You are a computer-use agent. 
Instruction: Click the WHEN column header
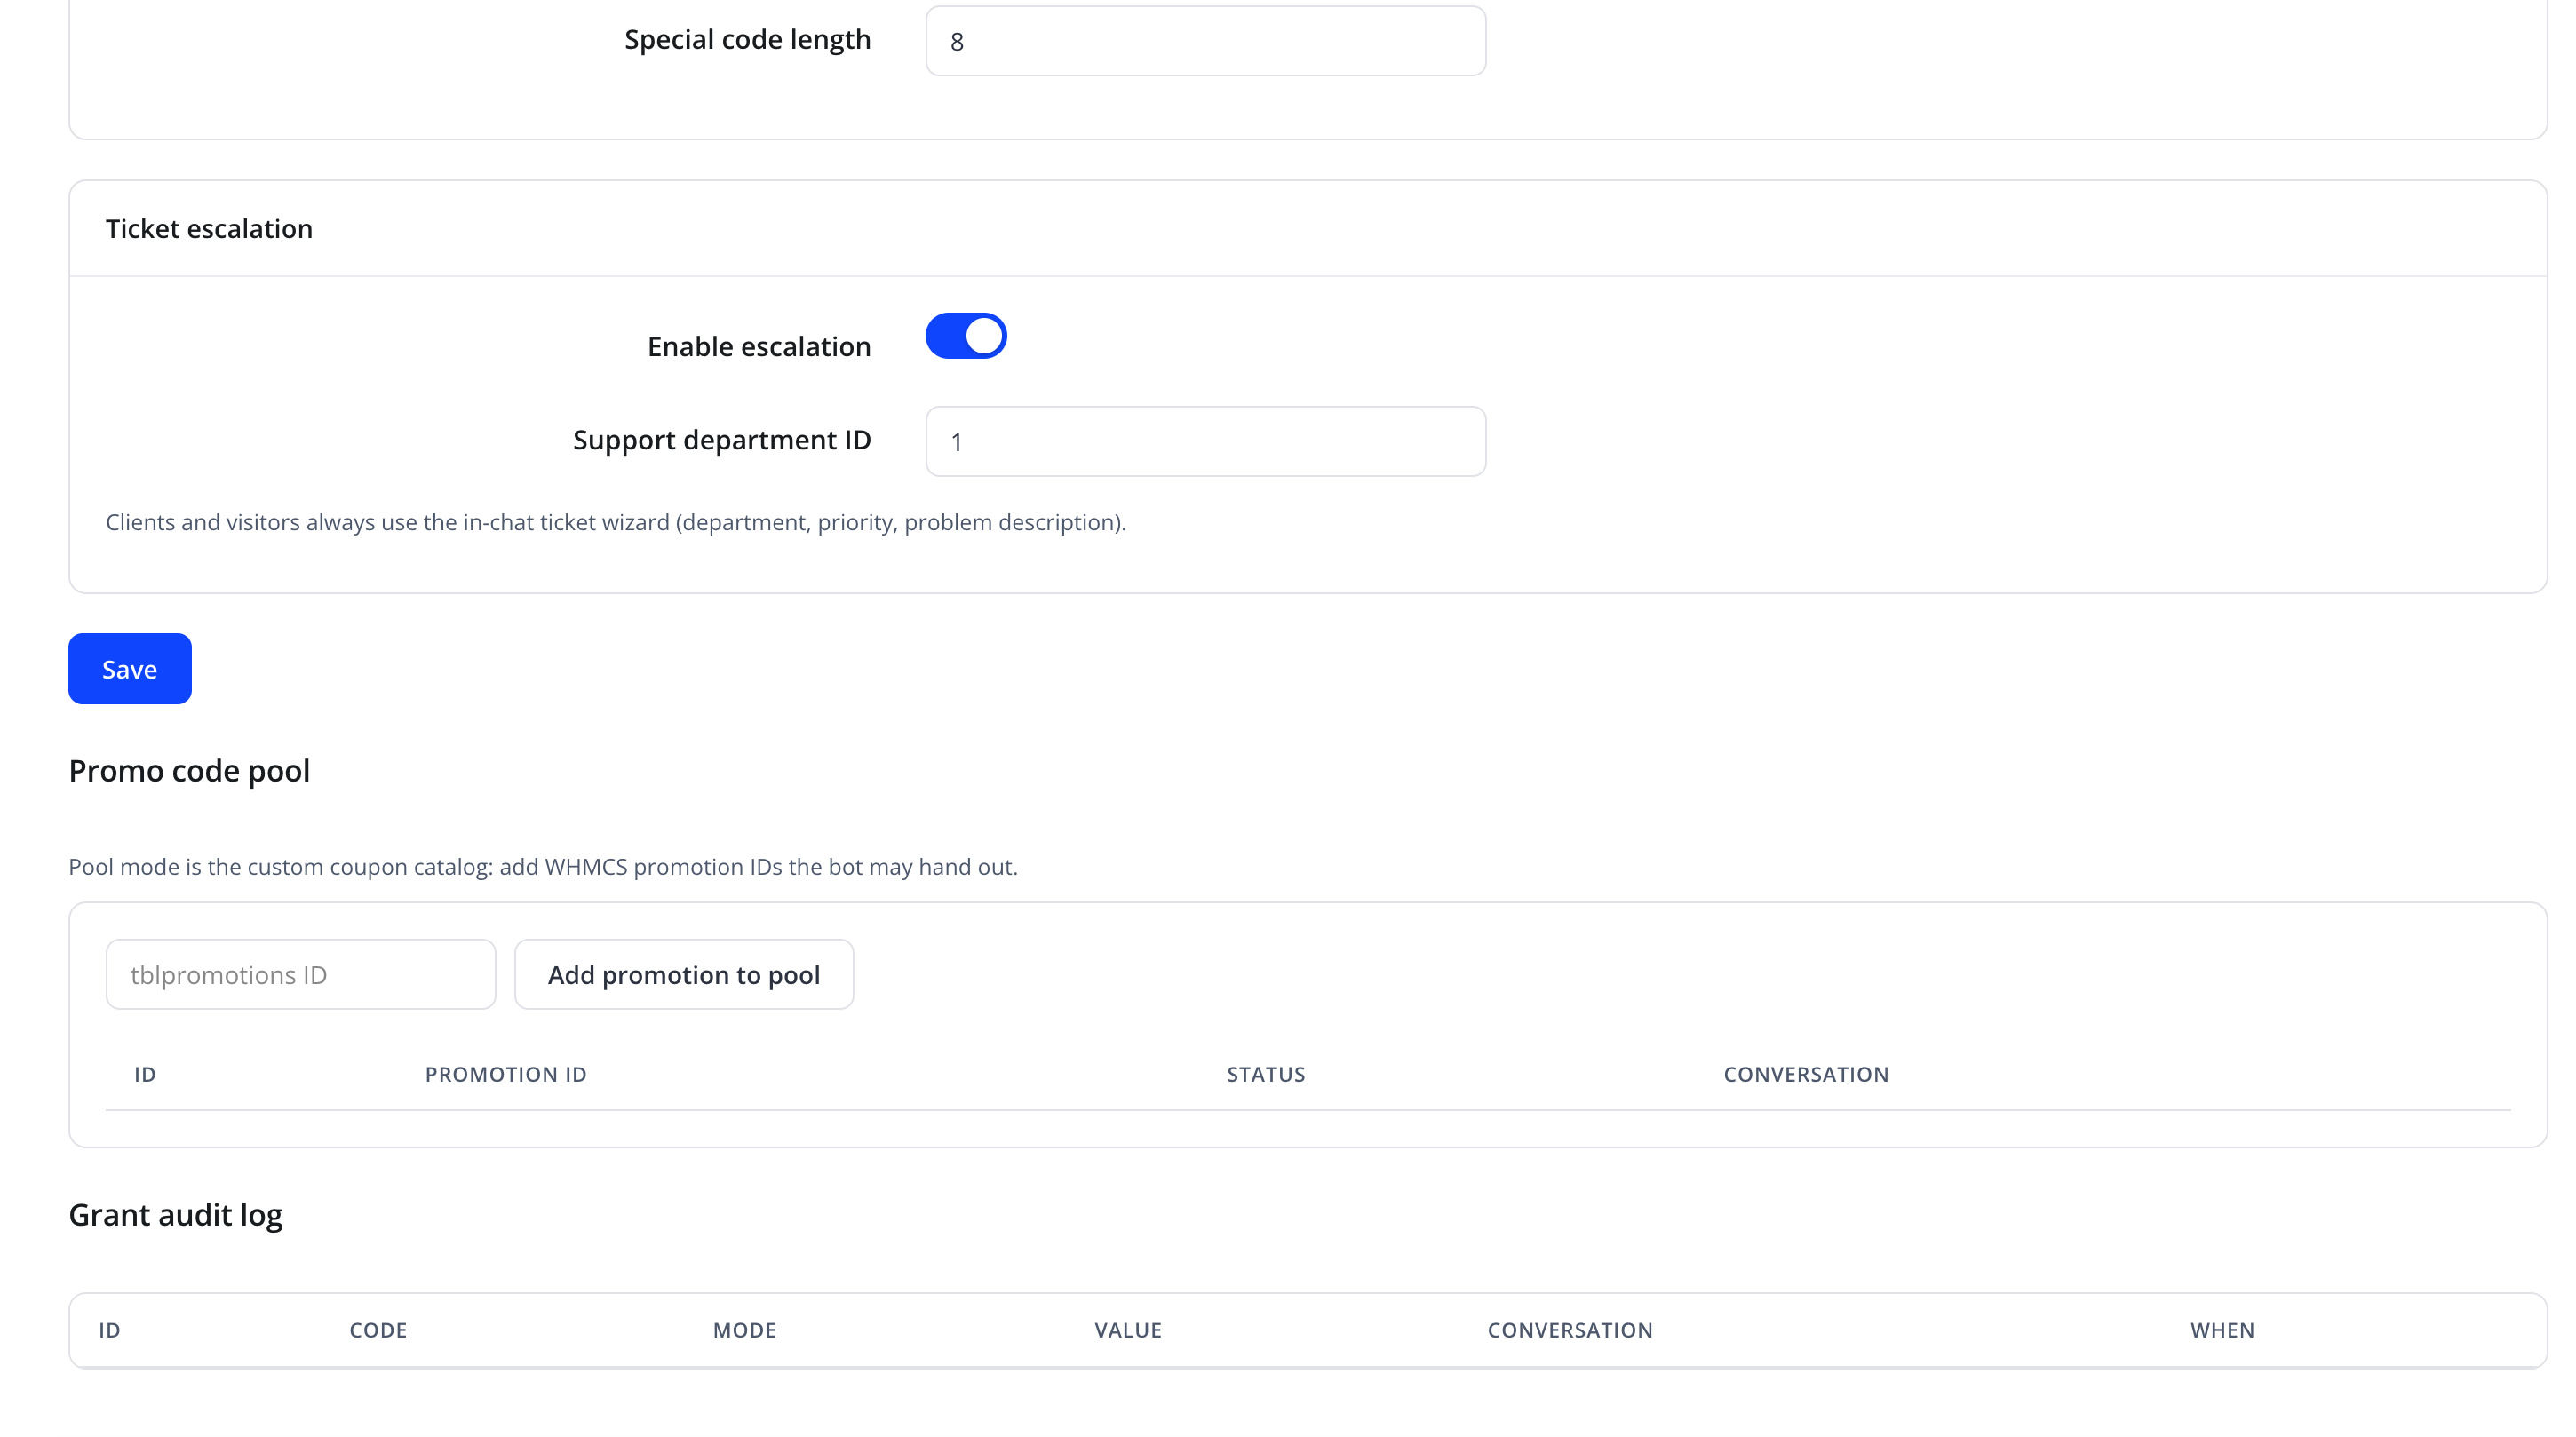coord(2222,1330)
